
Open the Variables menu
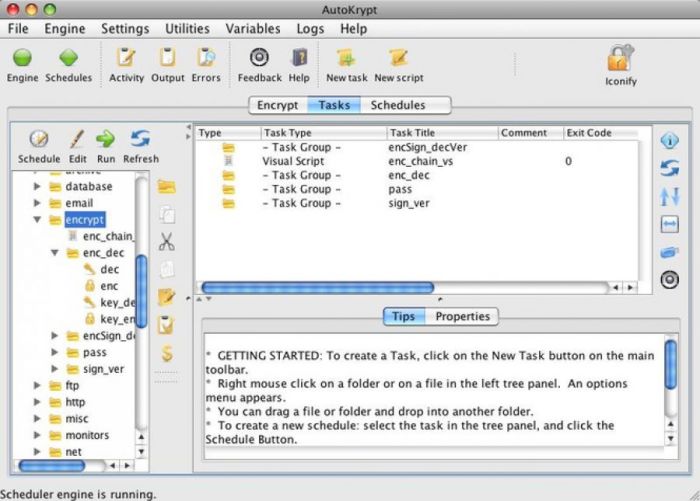(253, 29)
